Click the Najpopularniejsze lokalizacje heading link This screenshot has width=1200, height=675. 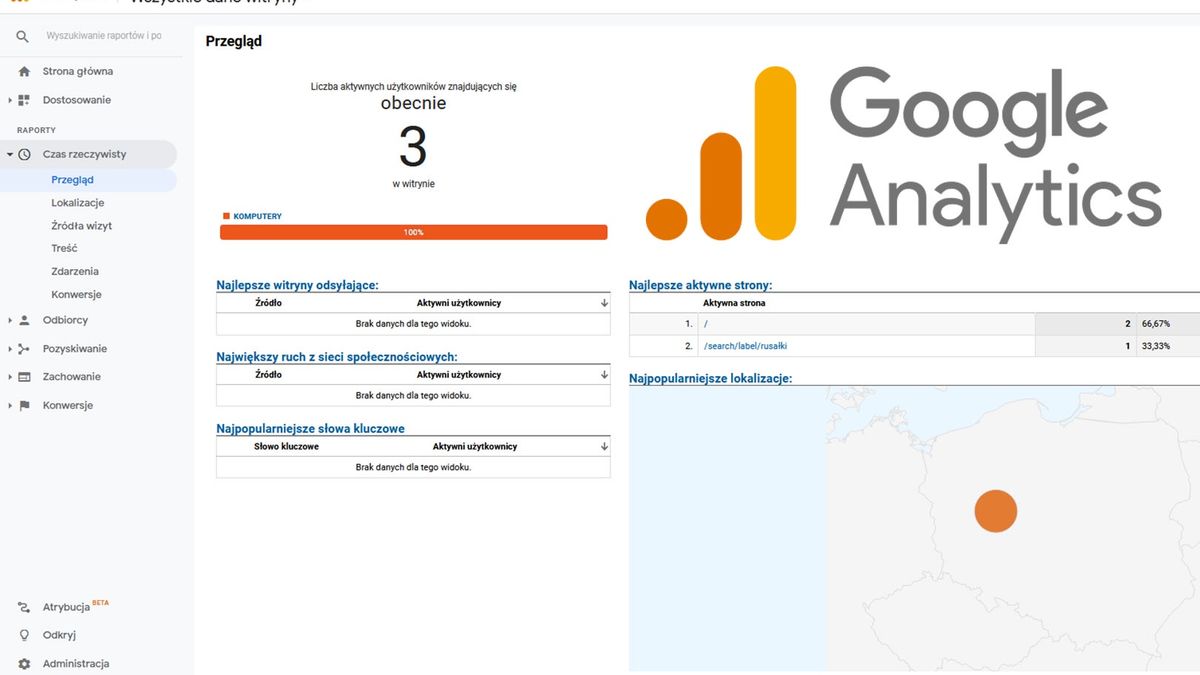[711, 378]
